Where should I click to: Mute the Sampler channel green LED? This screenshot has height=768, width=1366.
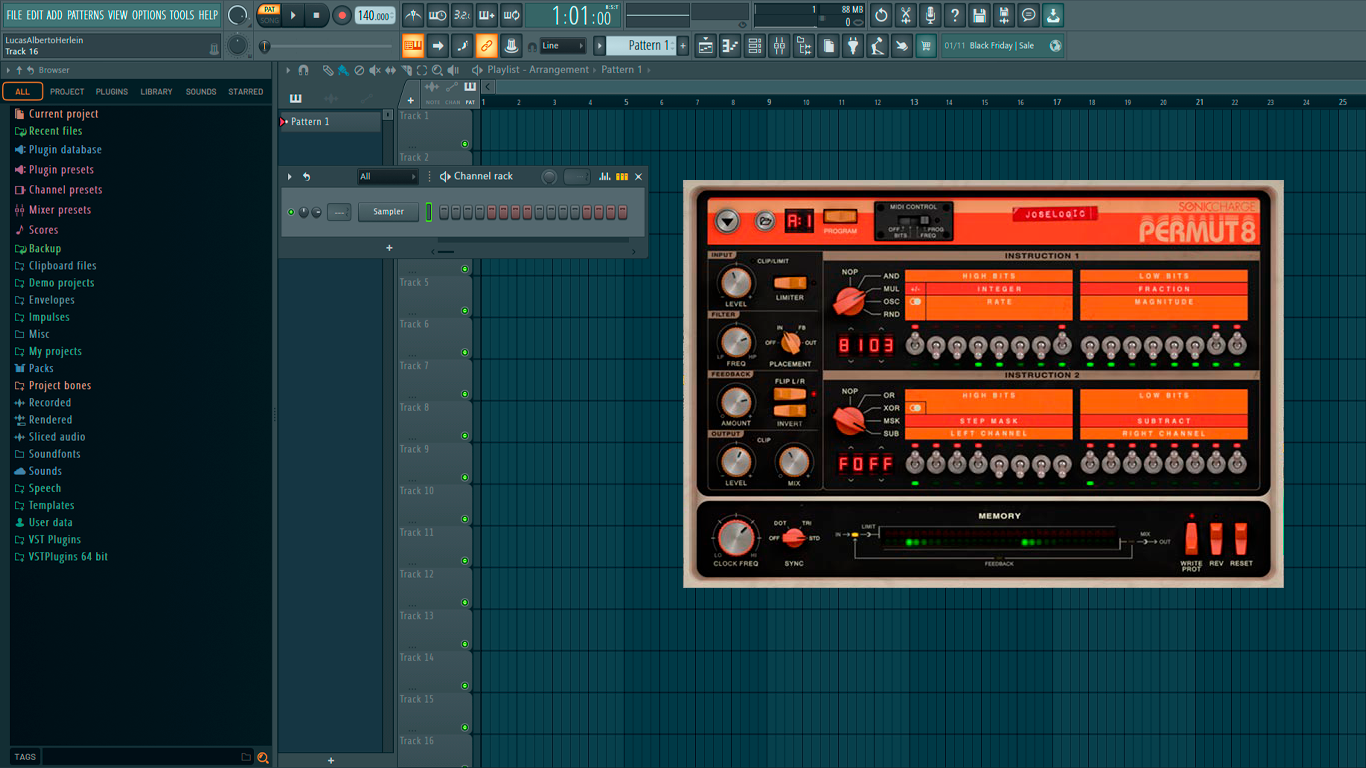tap(291, 212)
